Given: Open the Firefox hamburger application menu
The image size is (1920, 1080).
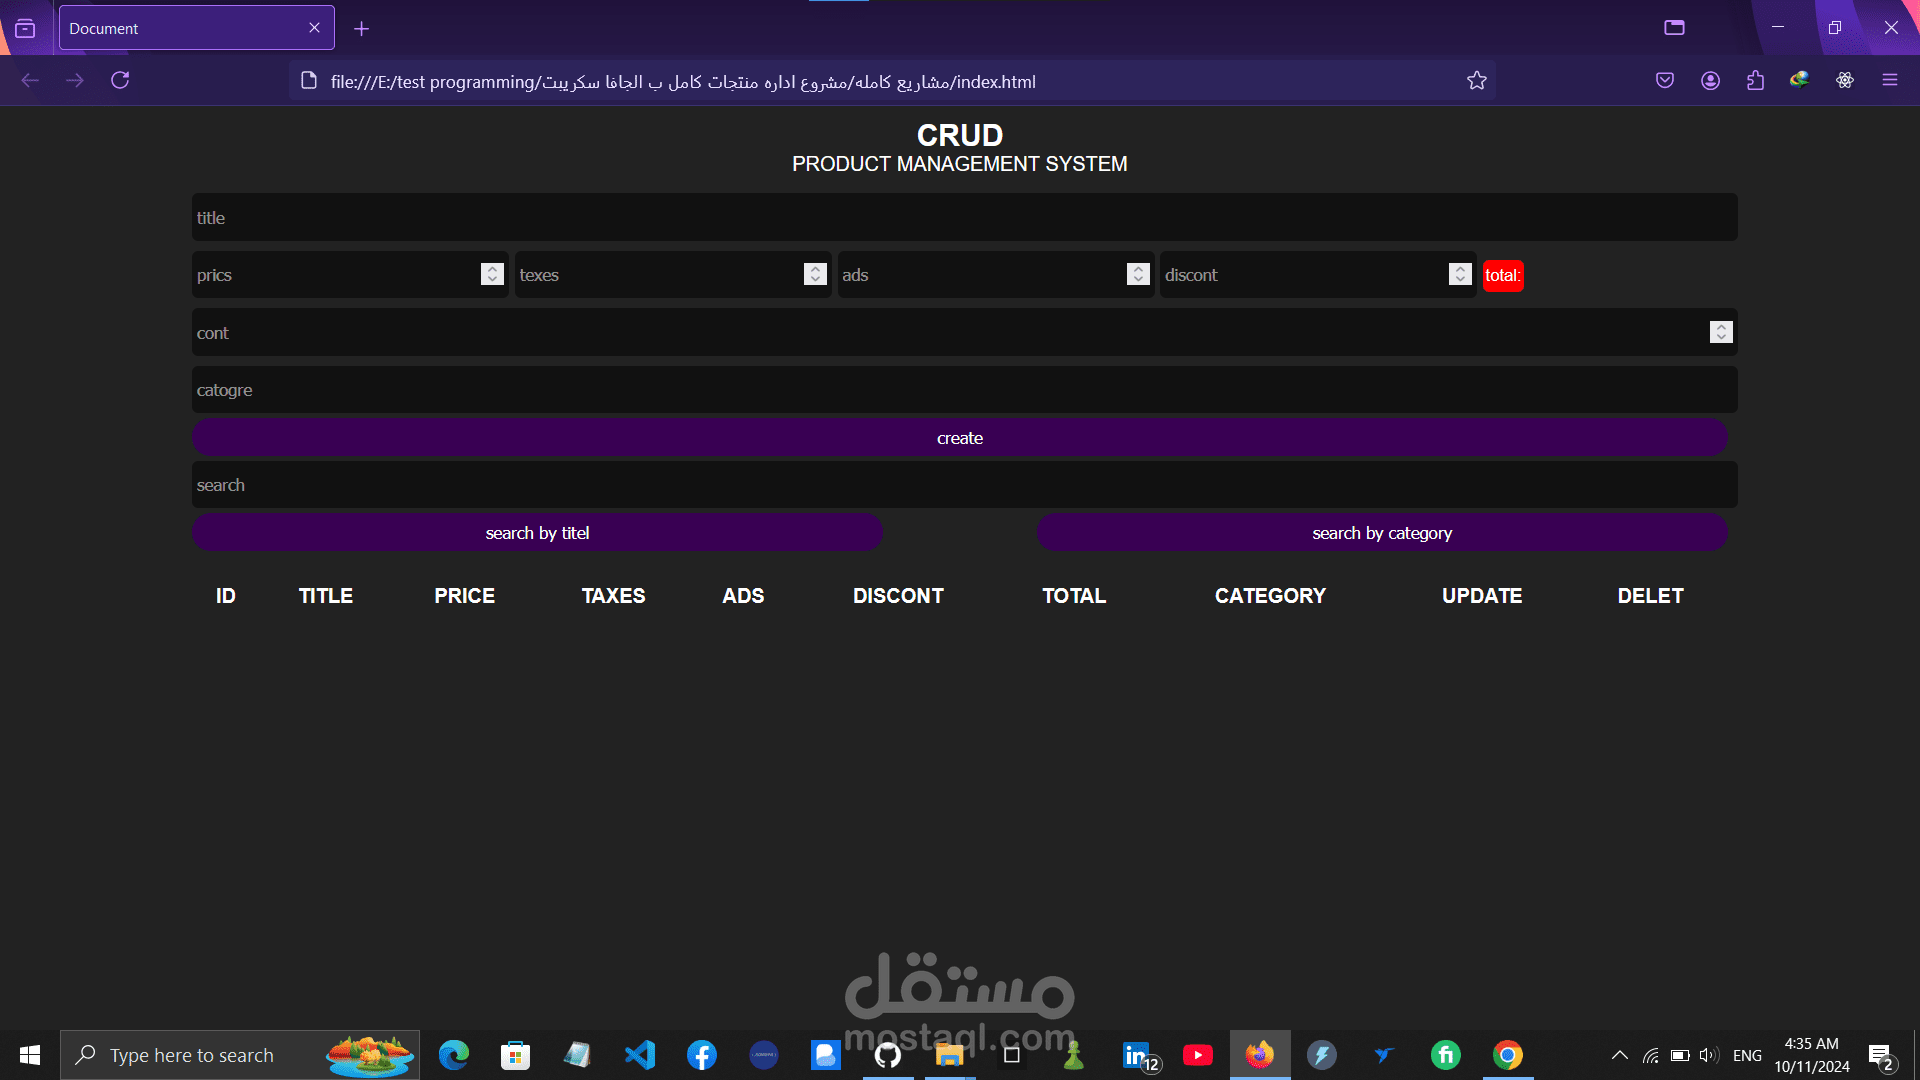Looking at the screenshot, I should coord(1889,81).
